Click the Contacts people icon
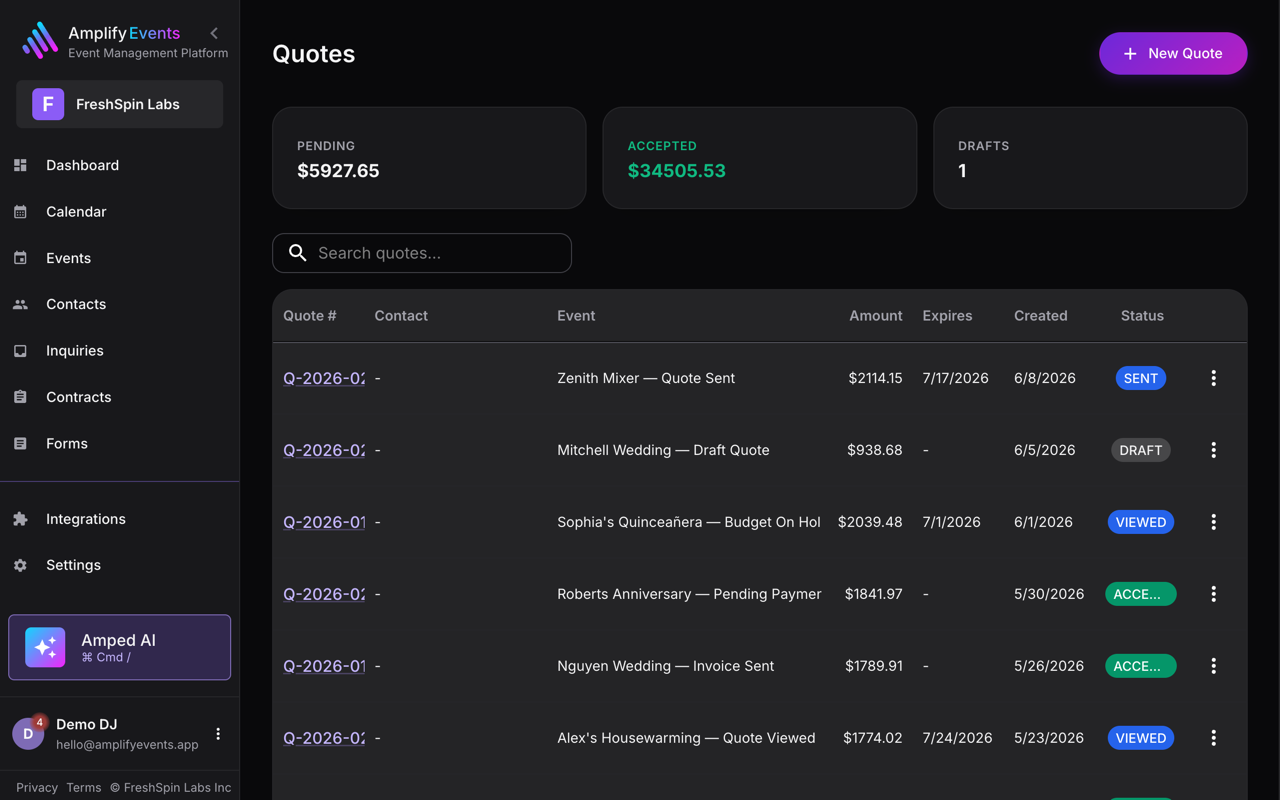 (x=20, y=304)
